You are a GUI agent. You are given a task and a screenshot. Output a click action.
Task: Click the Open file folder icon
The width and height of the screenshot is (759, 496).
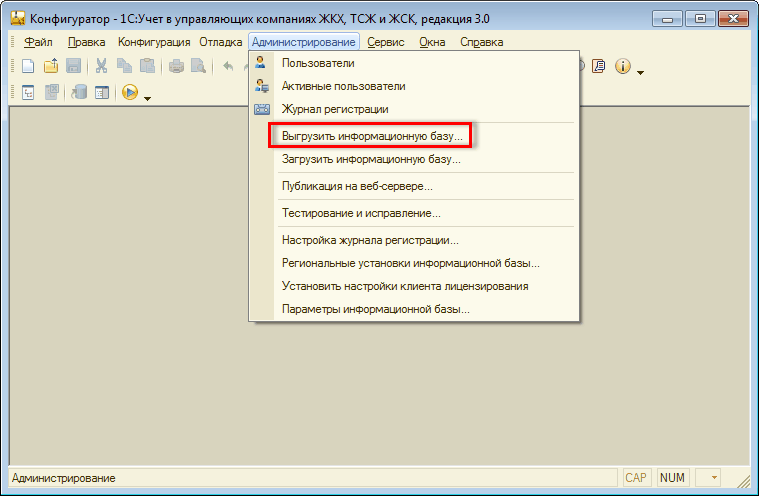click(x=51, y=65)
